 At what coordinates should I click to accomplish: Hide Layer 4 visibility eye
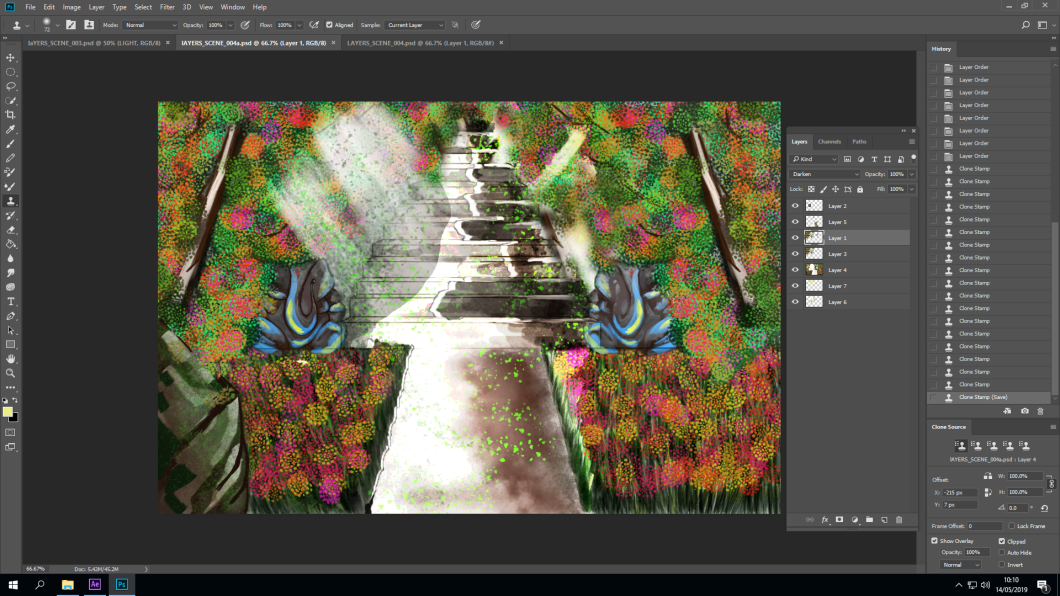click(795, 270)
